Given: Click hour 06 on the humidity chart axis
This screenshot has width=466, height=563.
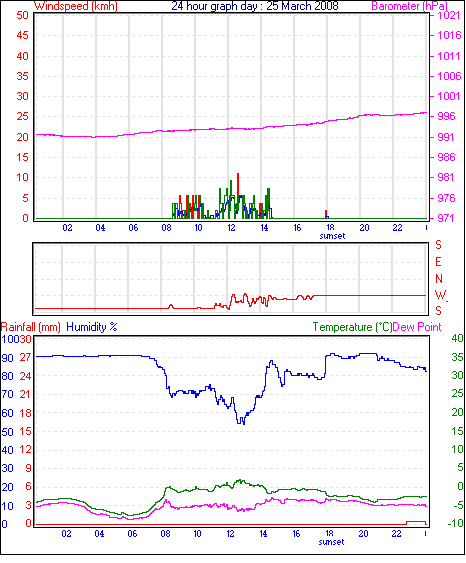Looking at the screenshot, I should point(132,534).
